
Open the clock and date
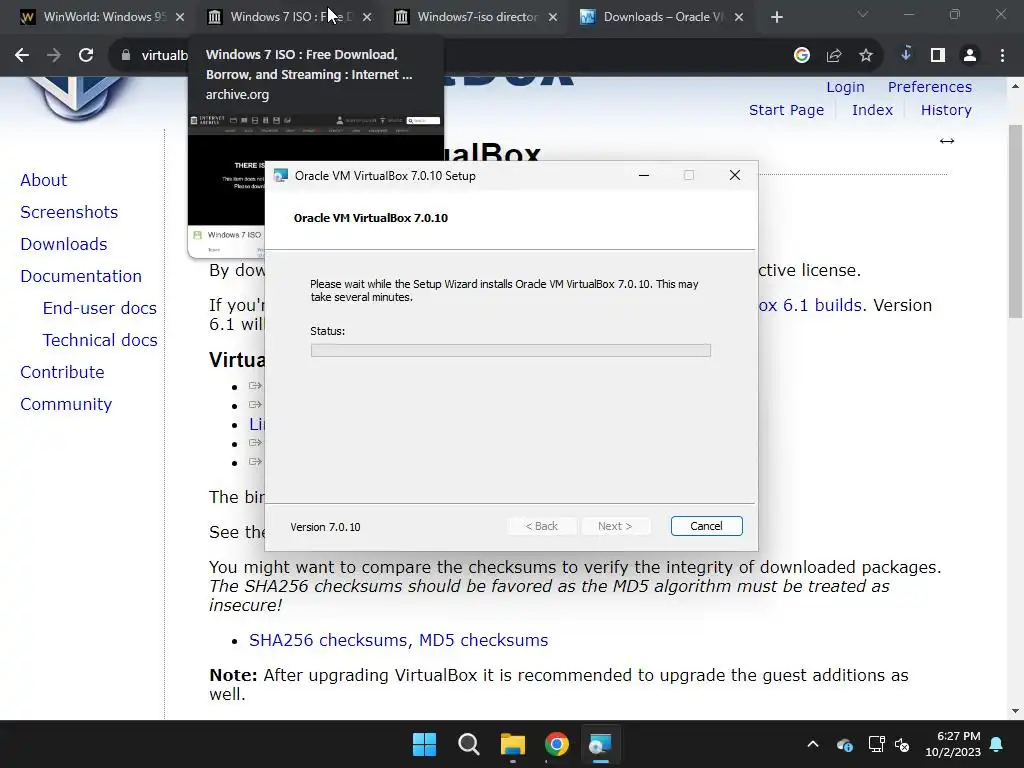pyautogui.click(x=953, y=744)
